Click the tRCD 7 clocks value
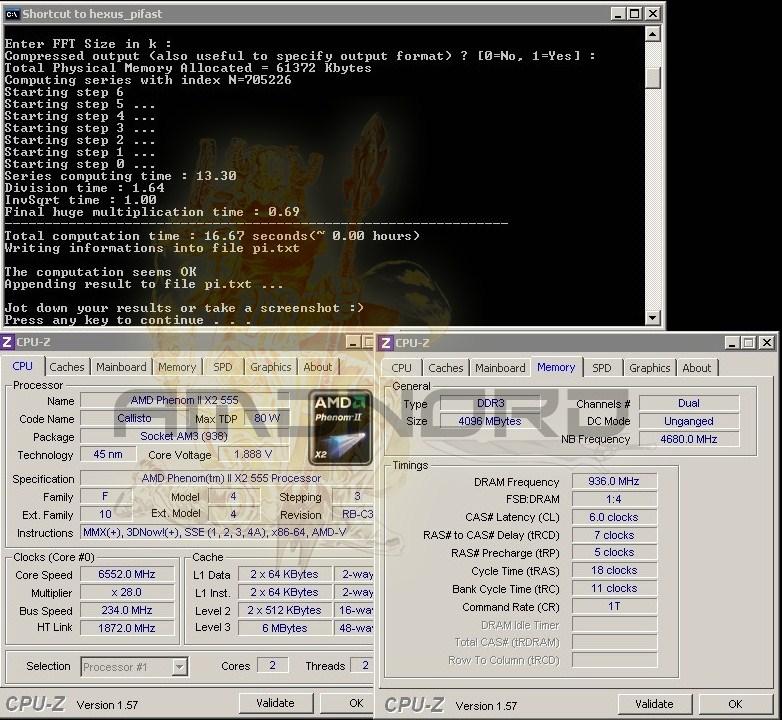Viewport: 782px width, 720px height. coord(614,535)
